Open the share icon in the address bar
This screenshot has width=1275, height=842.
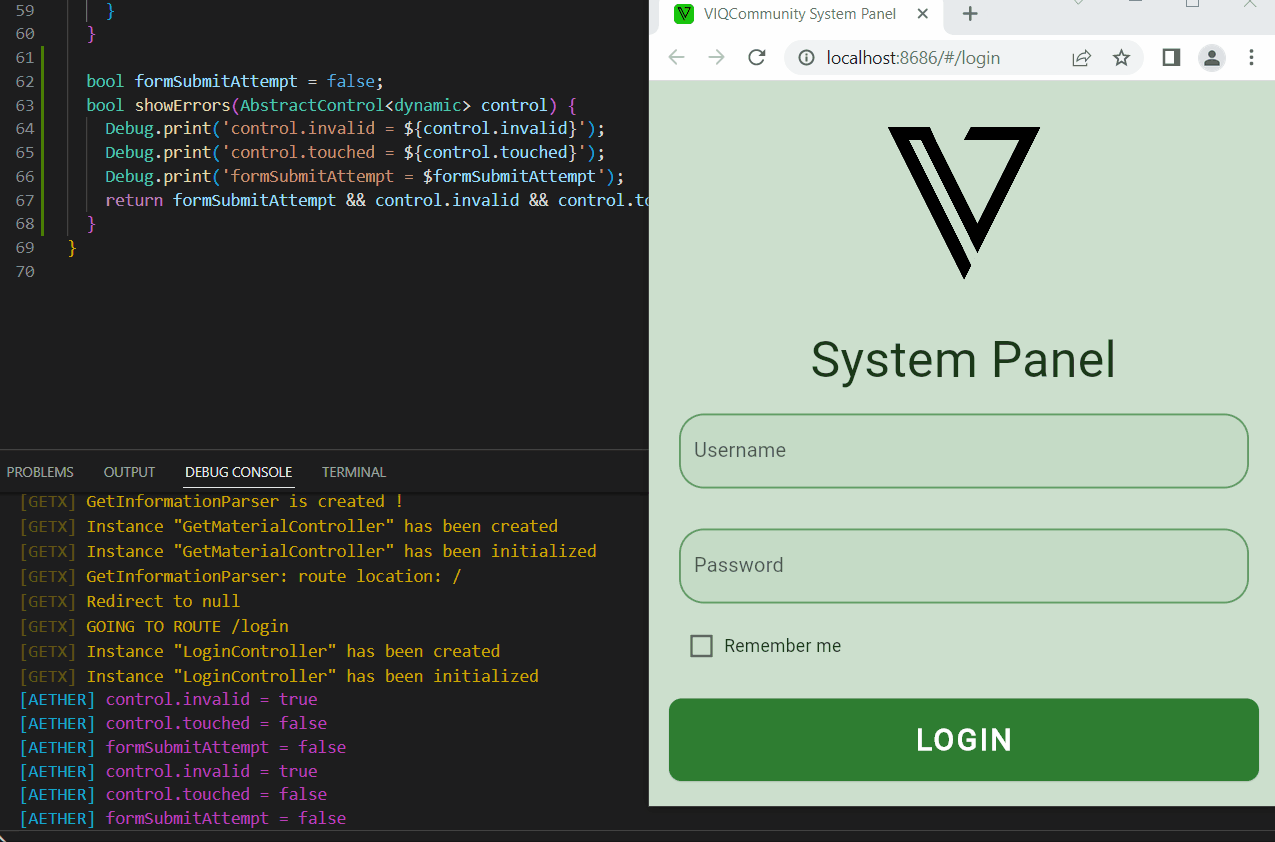tap(1081, 57)
